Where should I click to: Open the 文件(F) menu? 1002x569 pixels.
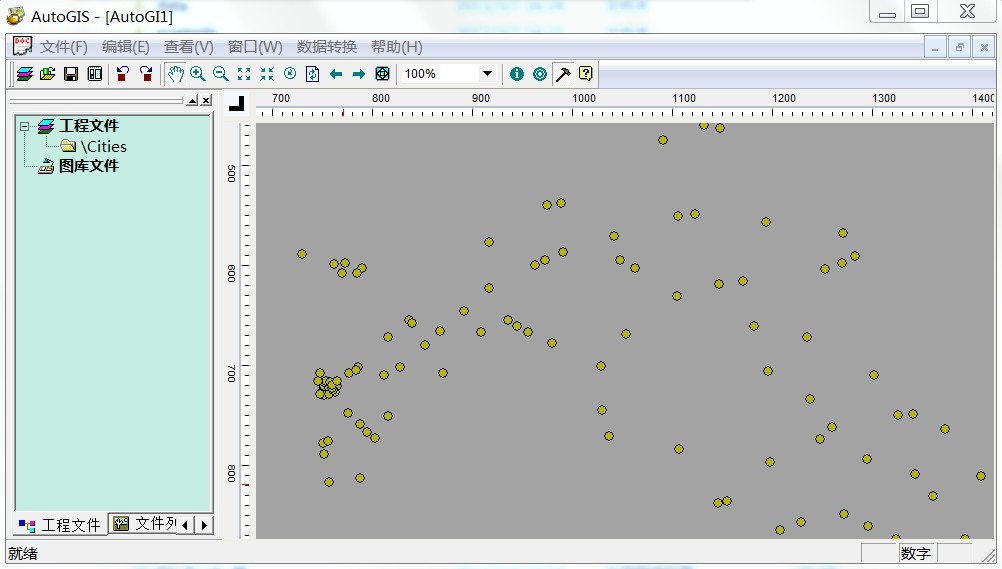(64, 47)
